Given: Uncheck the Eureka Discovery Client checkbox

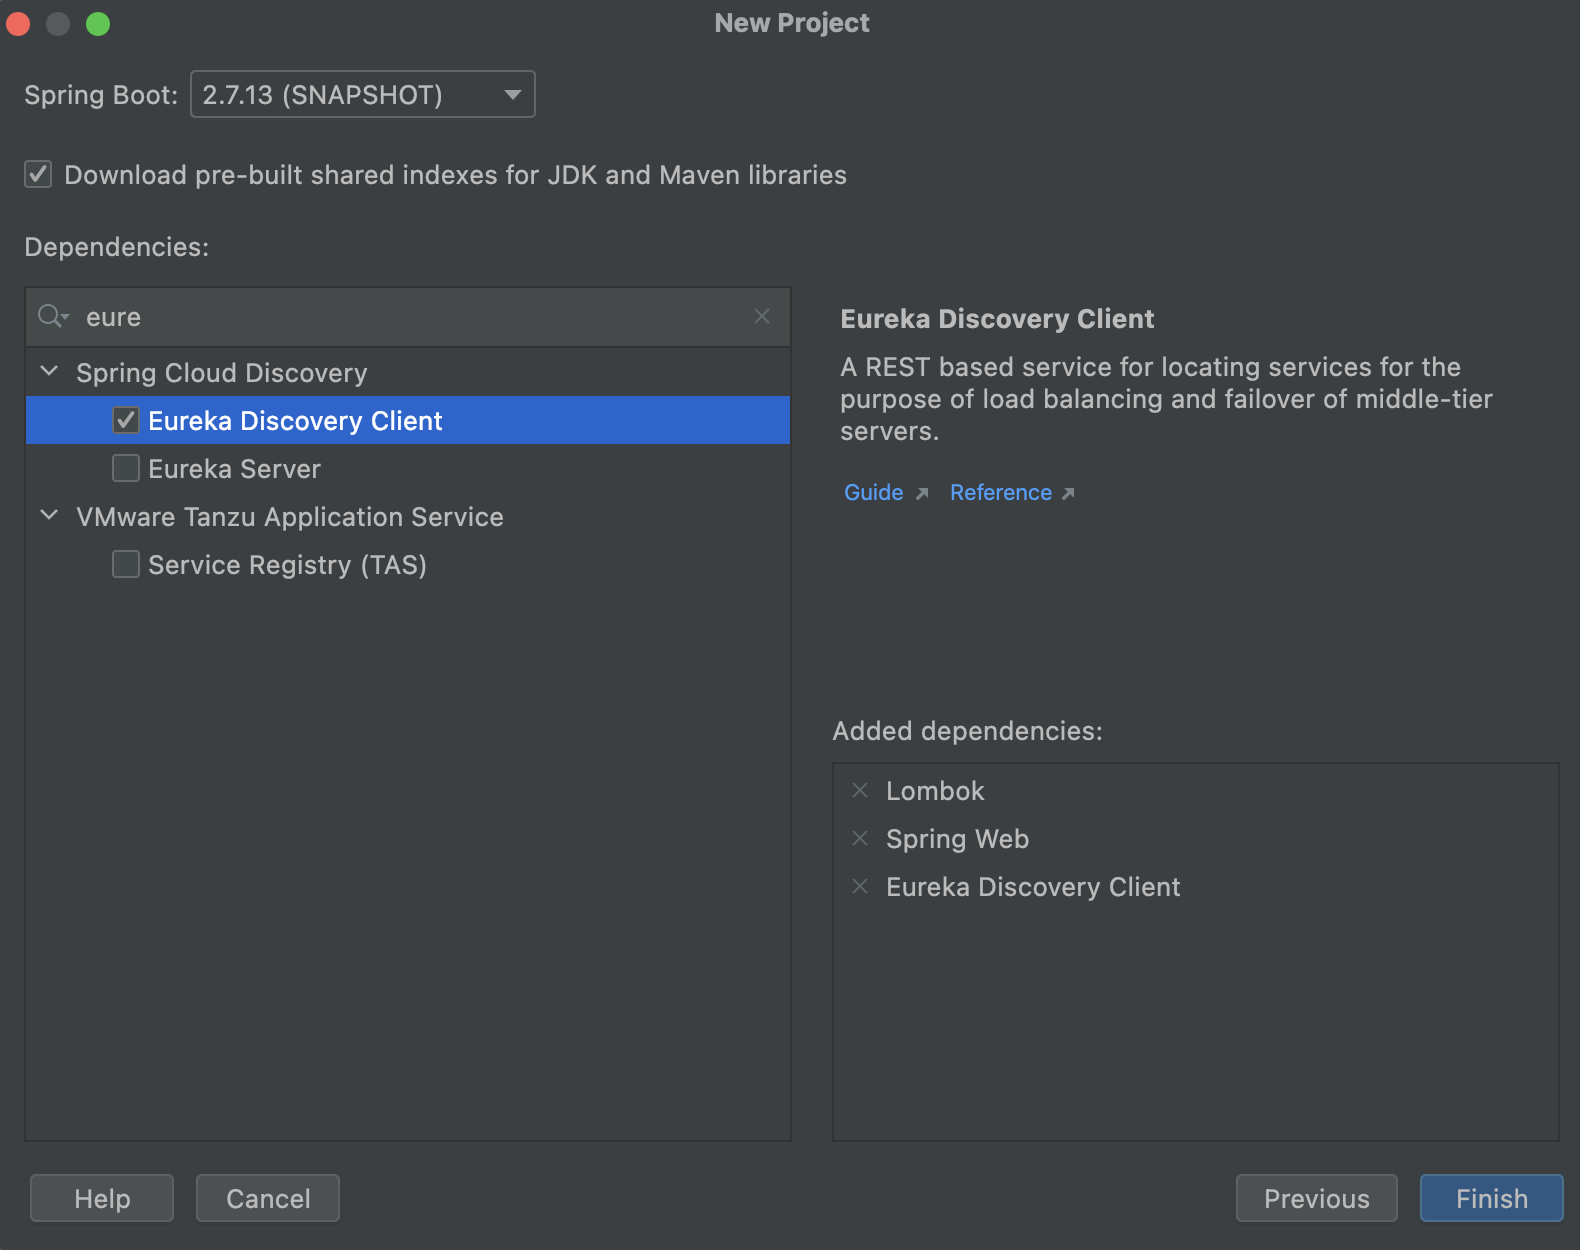Looking at the screenshot, I should [126, 420].
